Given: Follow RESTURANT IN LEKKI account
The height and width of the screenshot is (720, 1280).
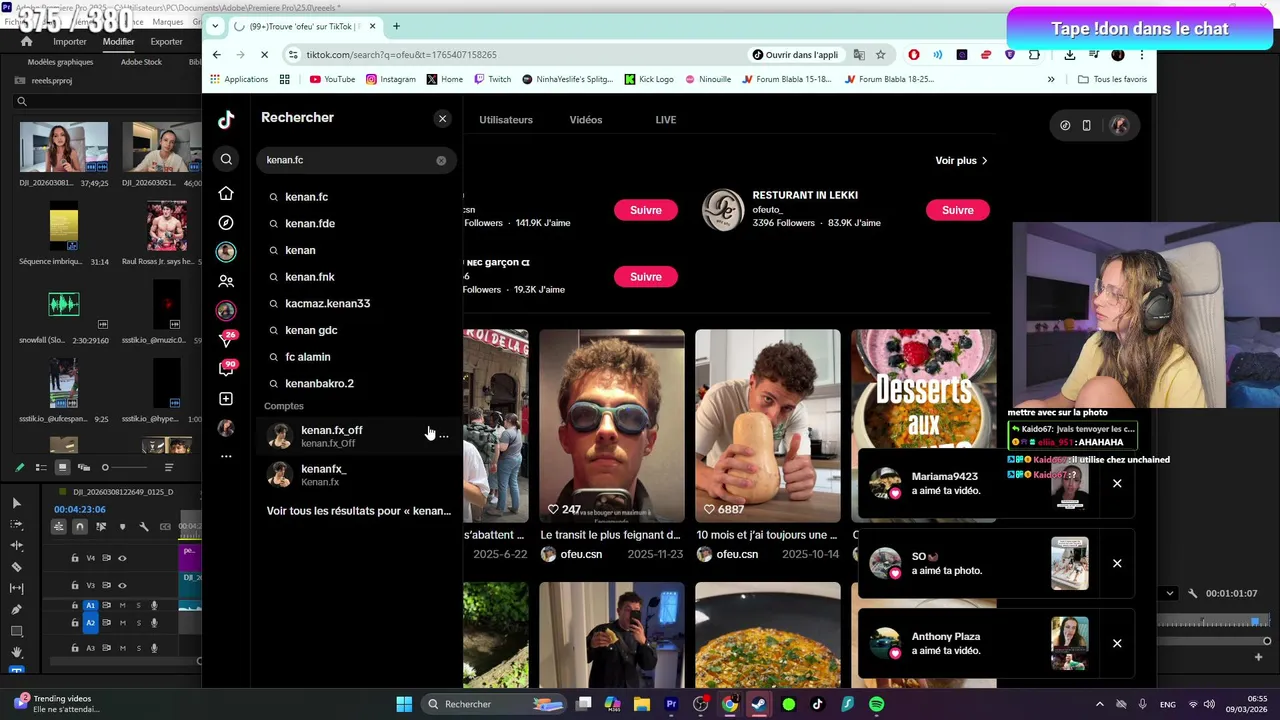Looking at the screenshot, I should point(957,210).
